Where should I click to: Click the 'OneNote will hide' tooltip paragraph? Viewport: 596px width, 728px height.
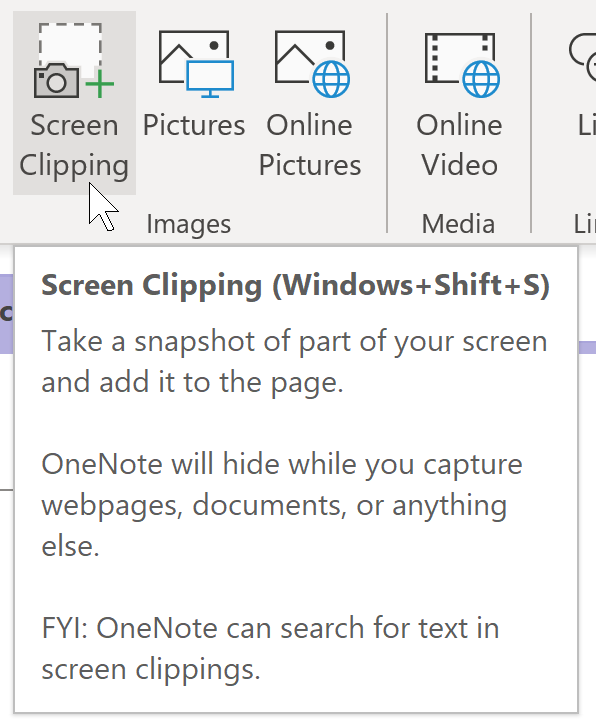click(282, 505)
